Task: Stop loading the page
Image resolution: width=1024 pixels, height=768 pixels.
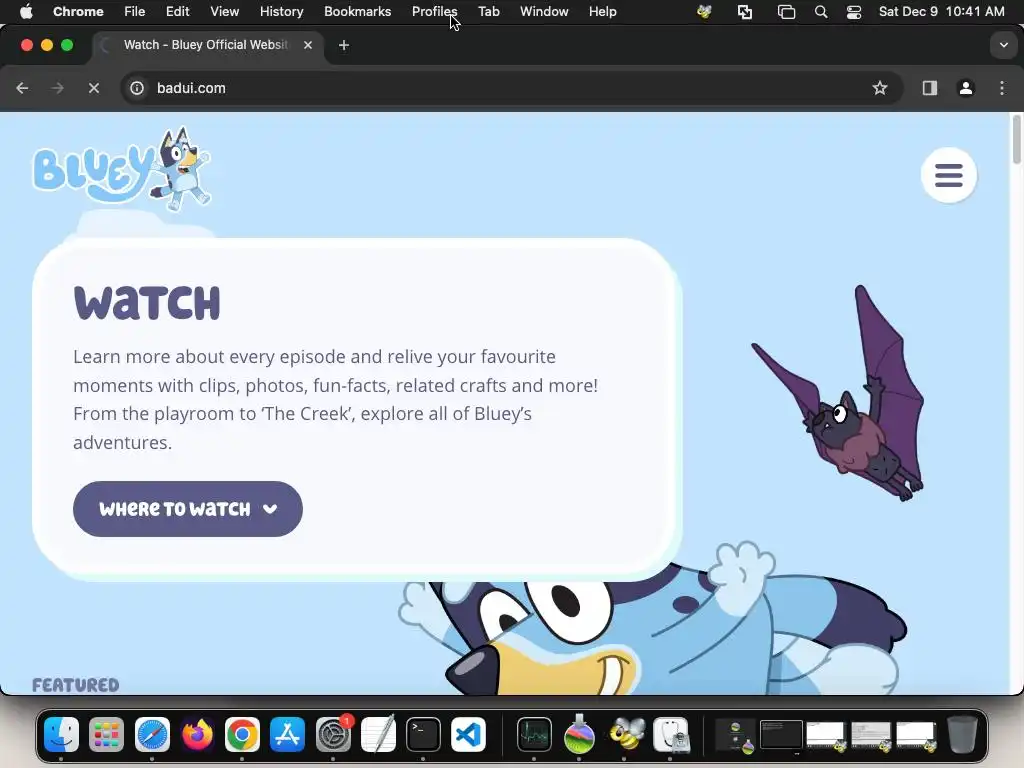Action: click(x=94, y=88)
